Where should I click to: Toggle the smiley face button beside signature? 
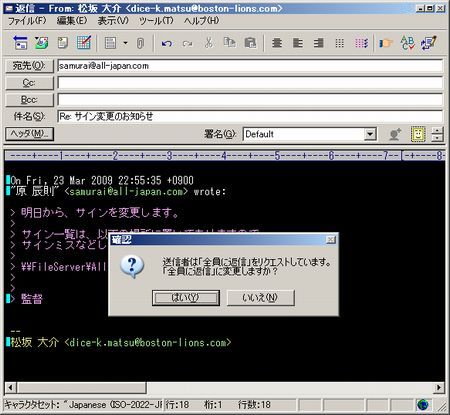tap(418, 134)
